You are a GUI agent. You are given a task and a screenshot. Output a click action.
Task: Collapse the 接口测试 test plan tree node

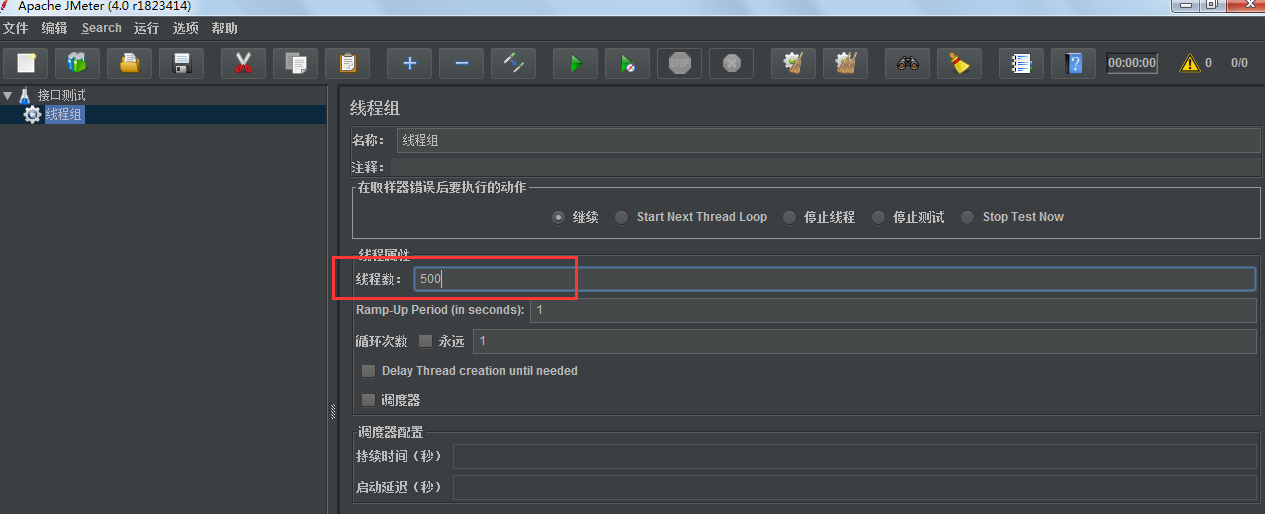coord(8,96)
